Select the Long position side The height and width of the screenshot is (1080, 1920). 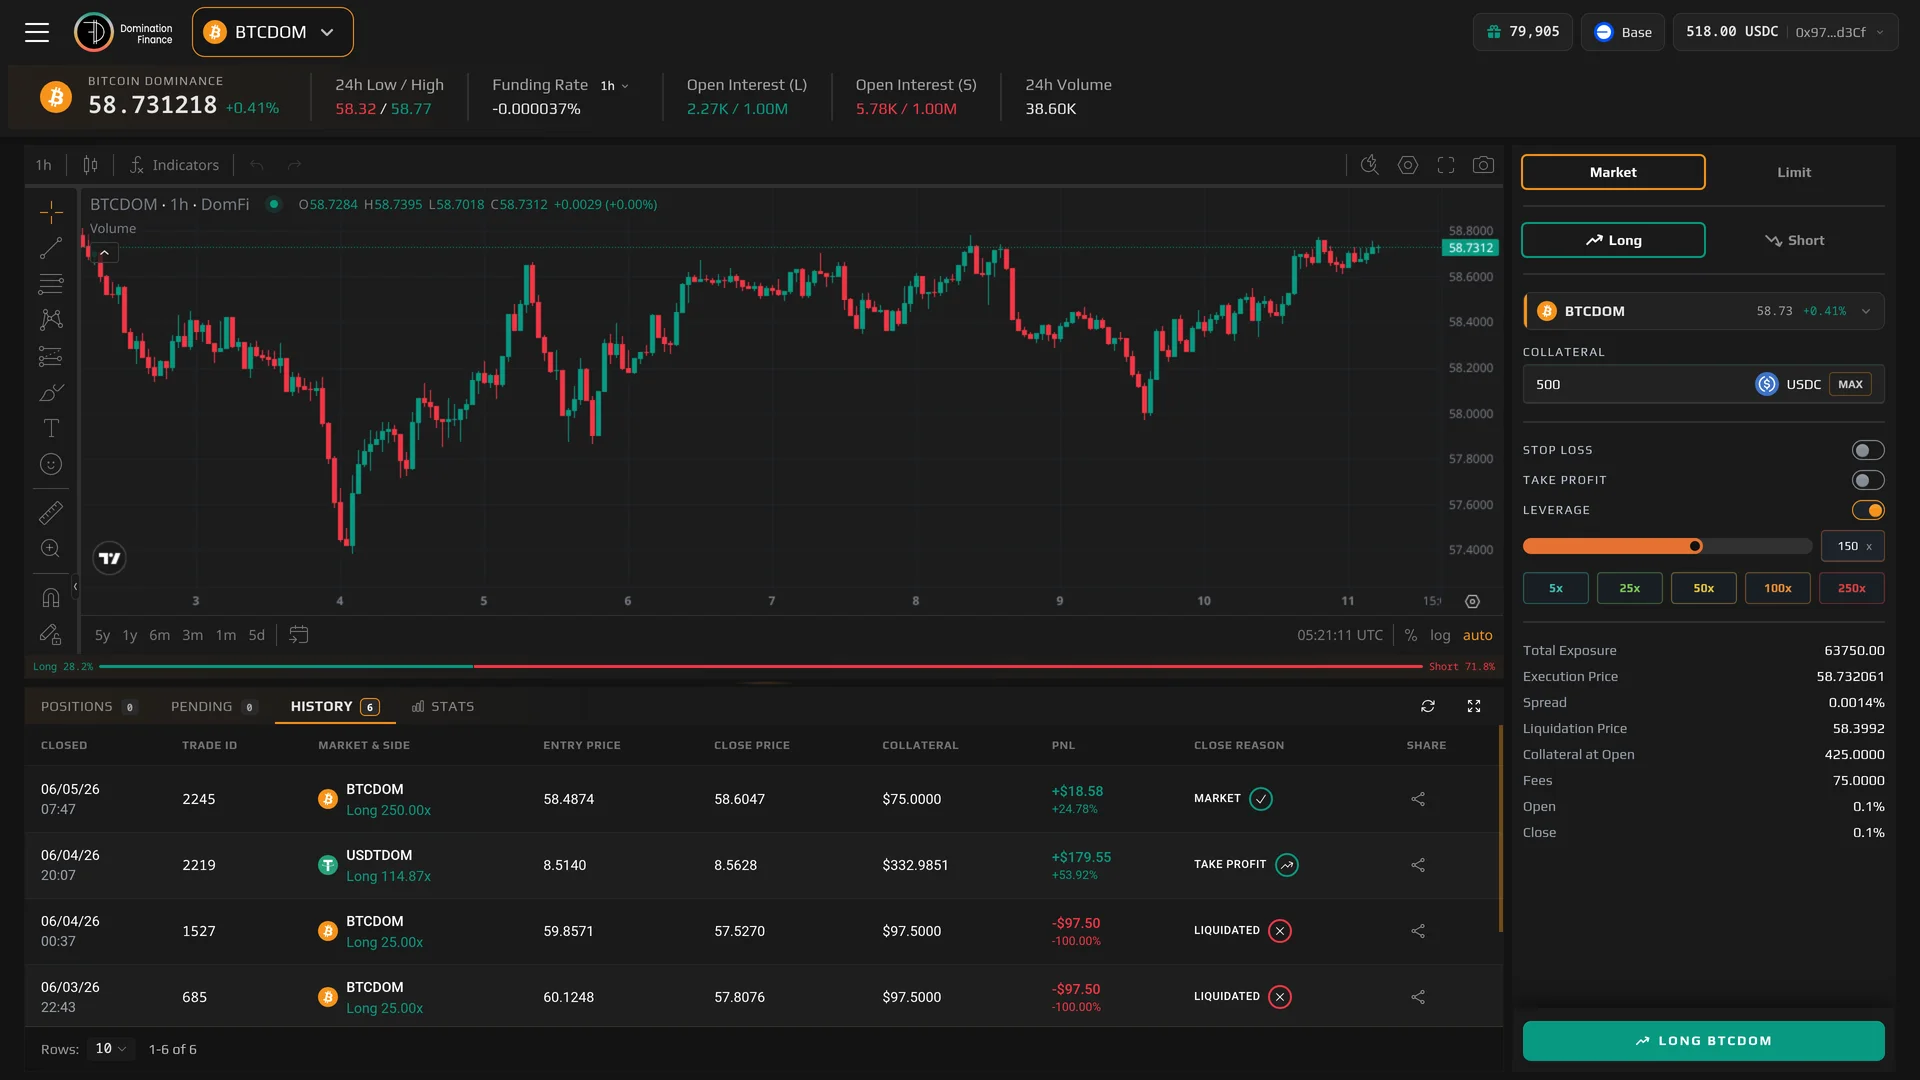tap(1613, 240)
